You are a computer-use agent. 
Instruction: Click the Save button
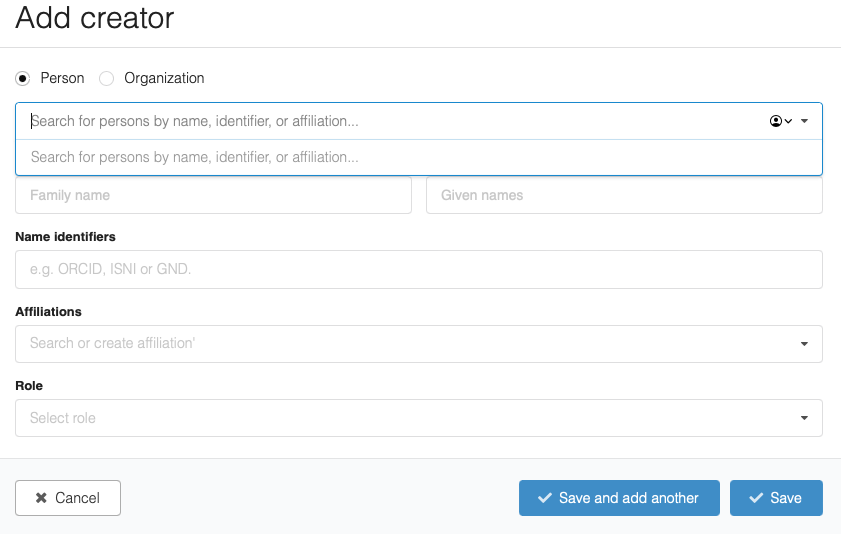776,498
